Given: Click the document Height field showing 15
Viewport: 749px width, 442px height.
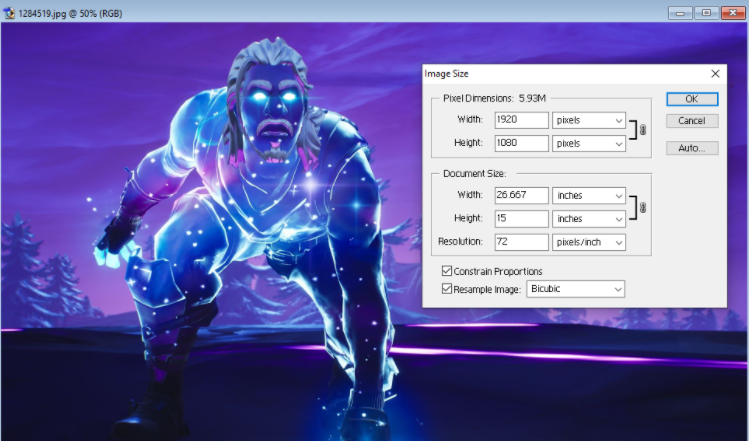Looking at the screenshot, I should 521,218.
